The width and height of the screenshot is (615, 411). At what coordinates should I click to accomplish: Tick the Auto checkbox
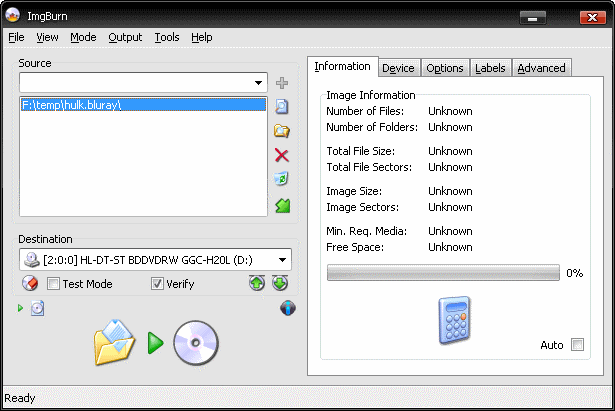point(577,345)
